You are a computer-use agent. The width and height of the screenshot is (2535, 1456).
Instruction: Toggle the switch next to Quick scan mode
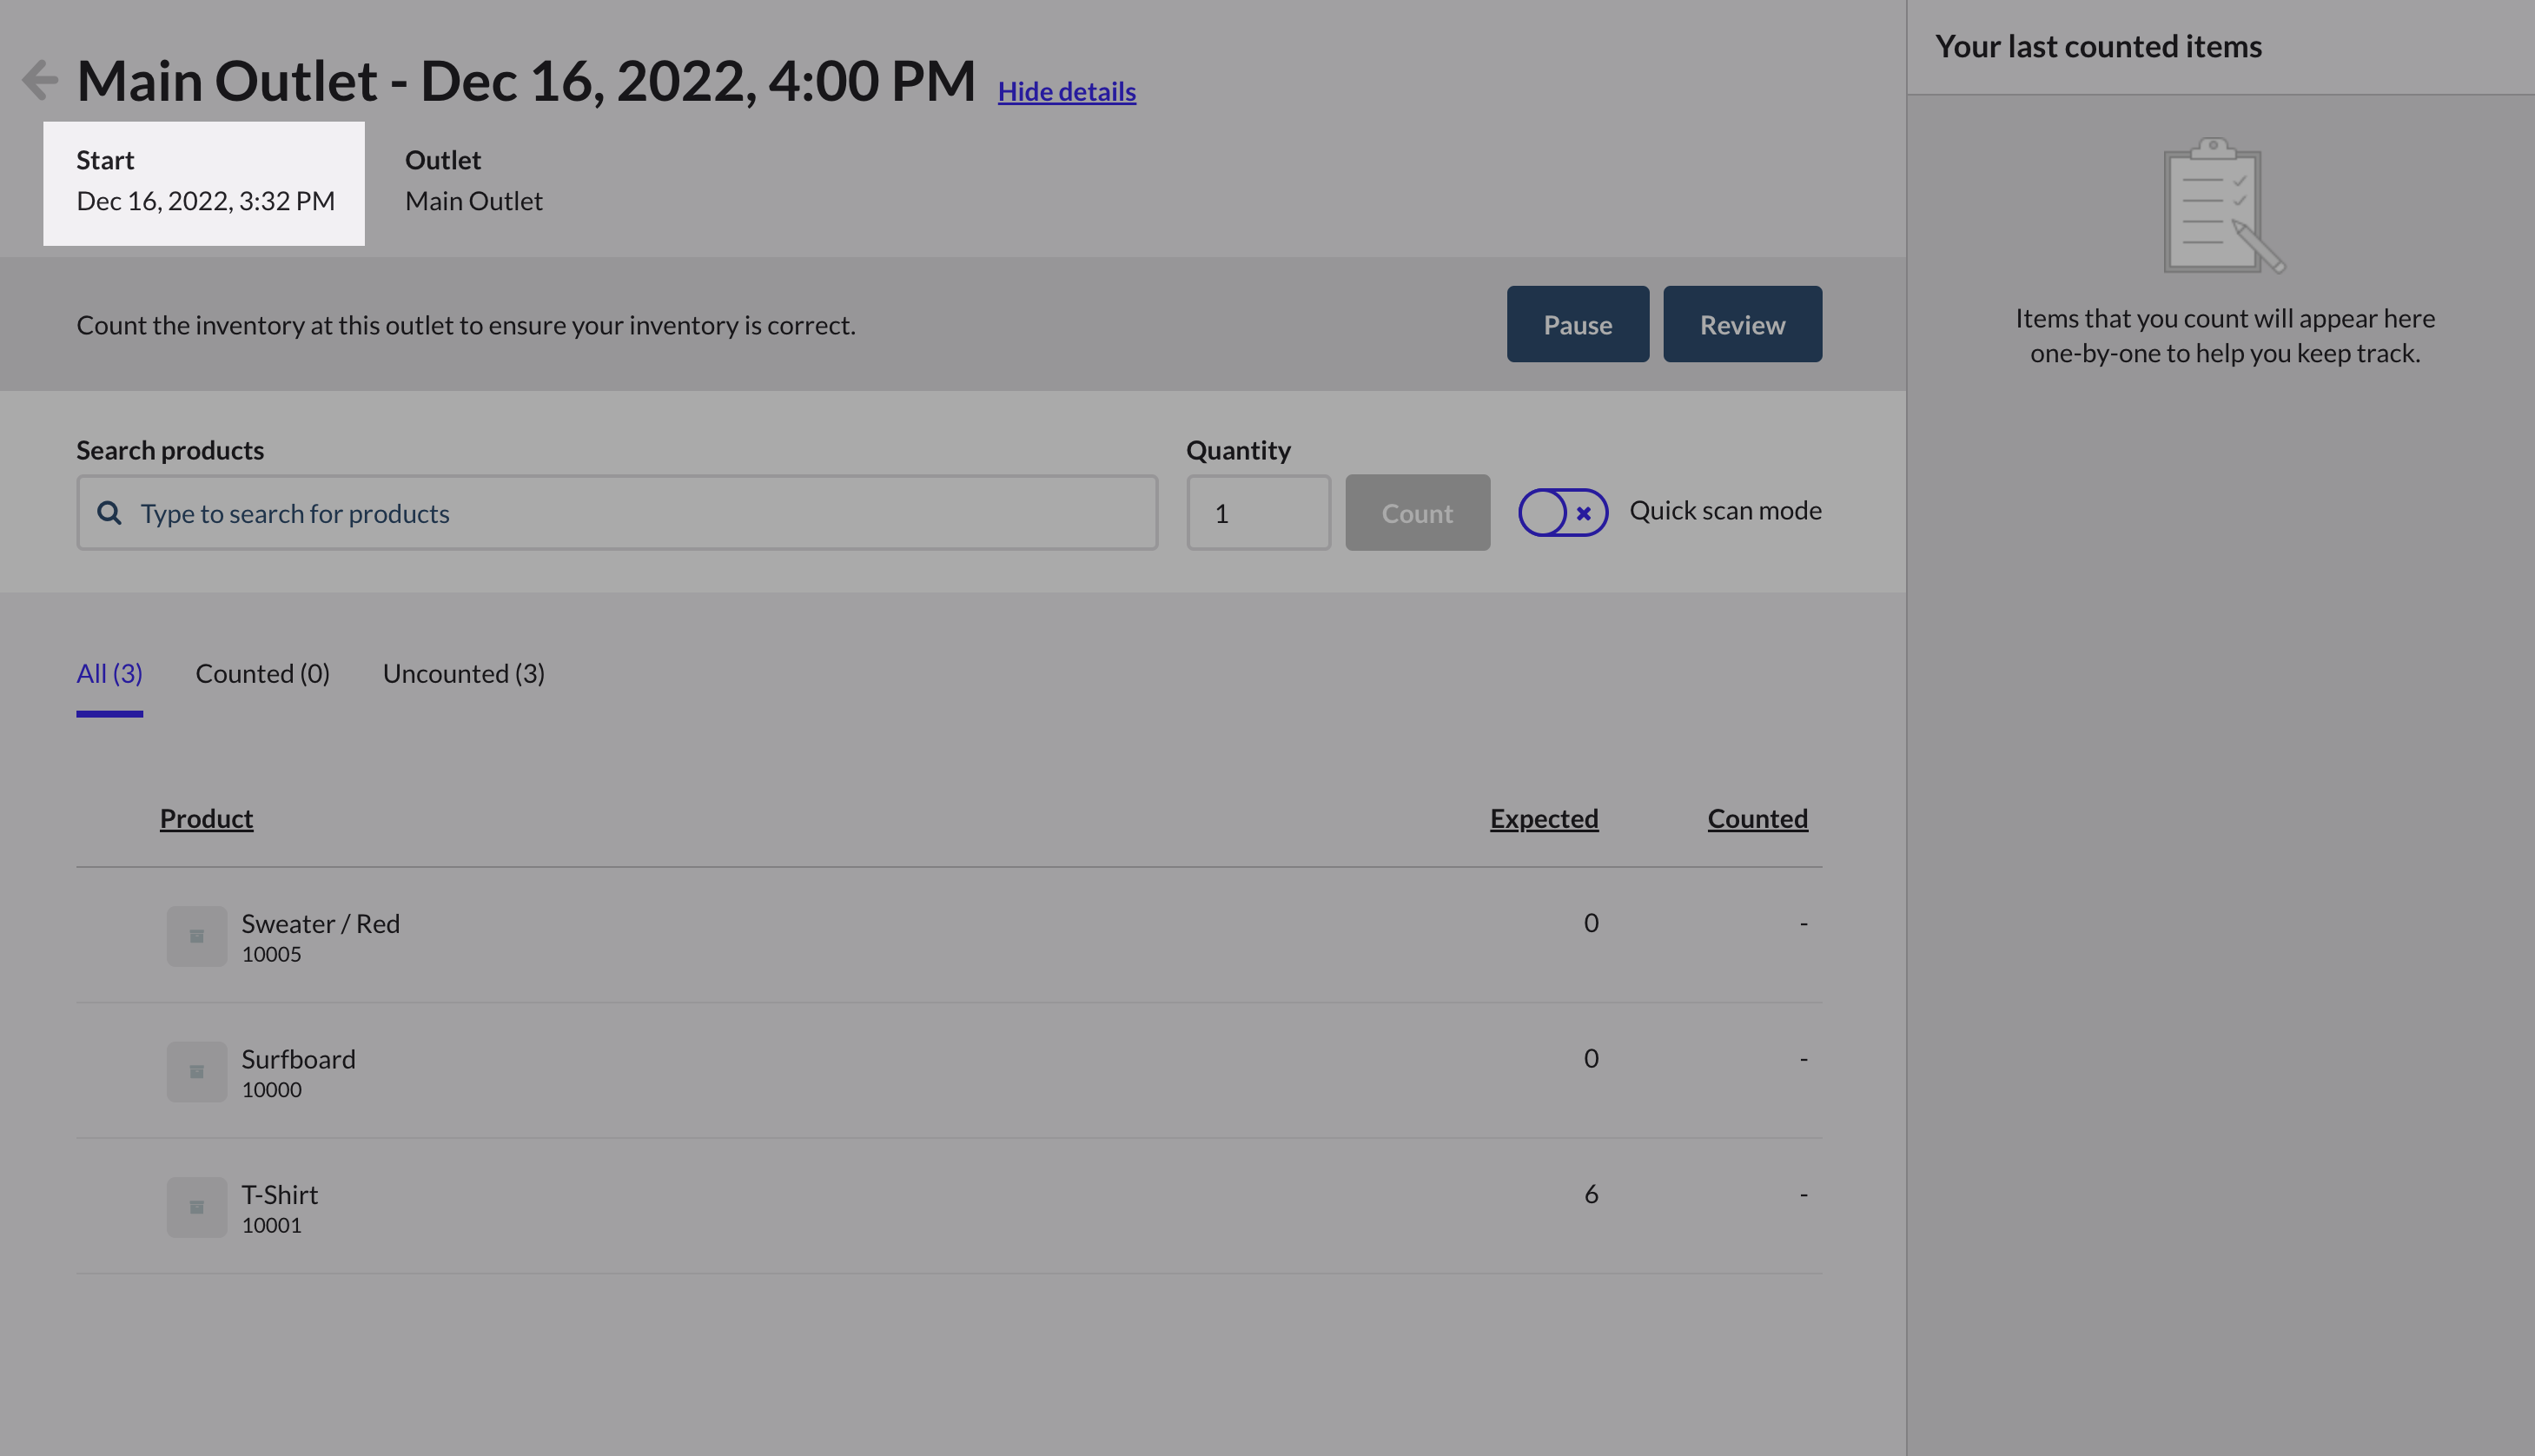point(1562,512)
